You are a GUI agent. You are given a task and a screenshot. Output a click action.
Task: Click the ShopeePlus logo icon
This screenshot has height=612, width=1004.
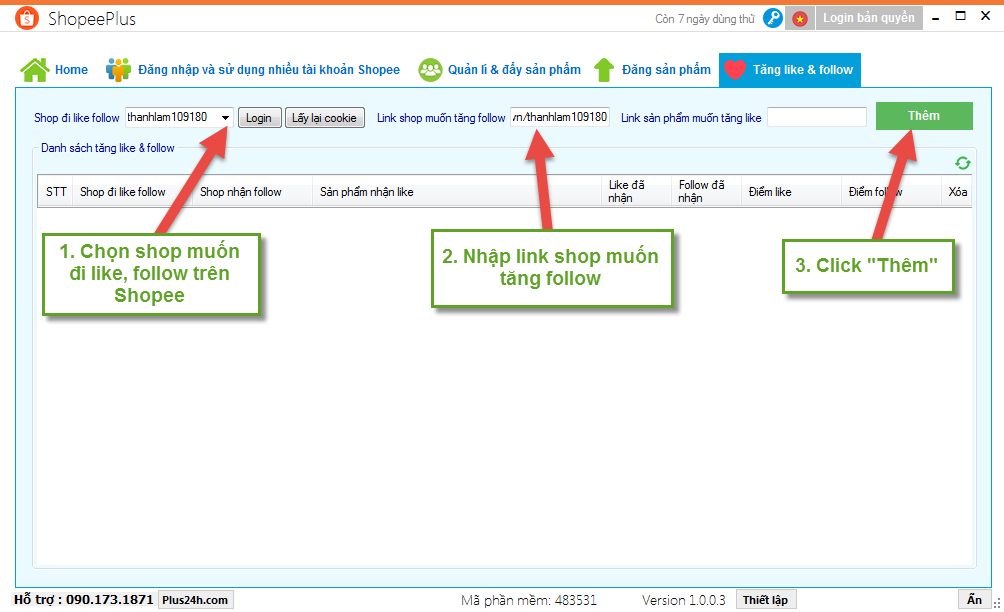pos(26,19)
